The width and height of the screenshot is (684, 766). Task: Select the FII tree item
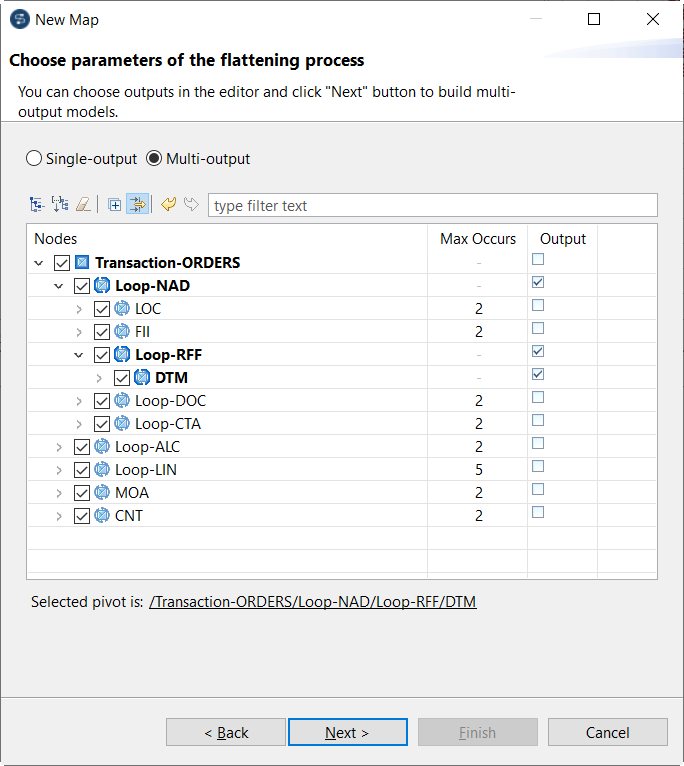pyautogui.click(x=142, y=332)
